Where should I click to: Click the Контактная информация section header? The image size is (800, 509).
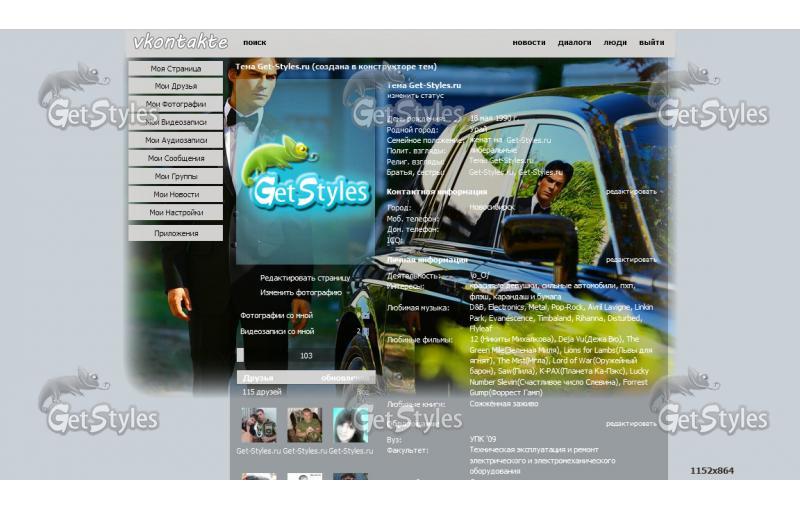pyautogui.click(x=437, y=192)
